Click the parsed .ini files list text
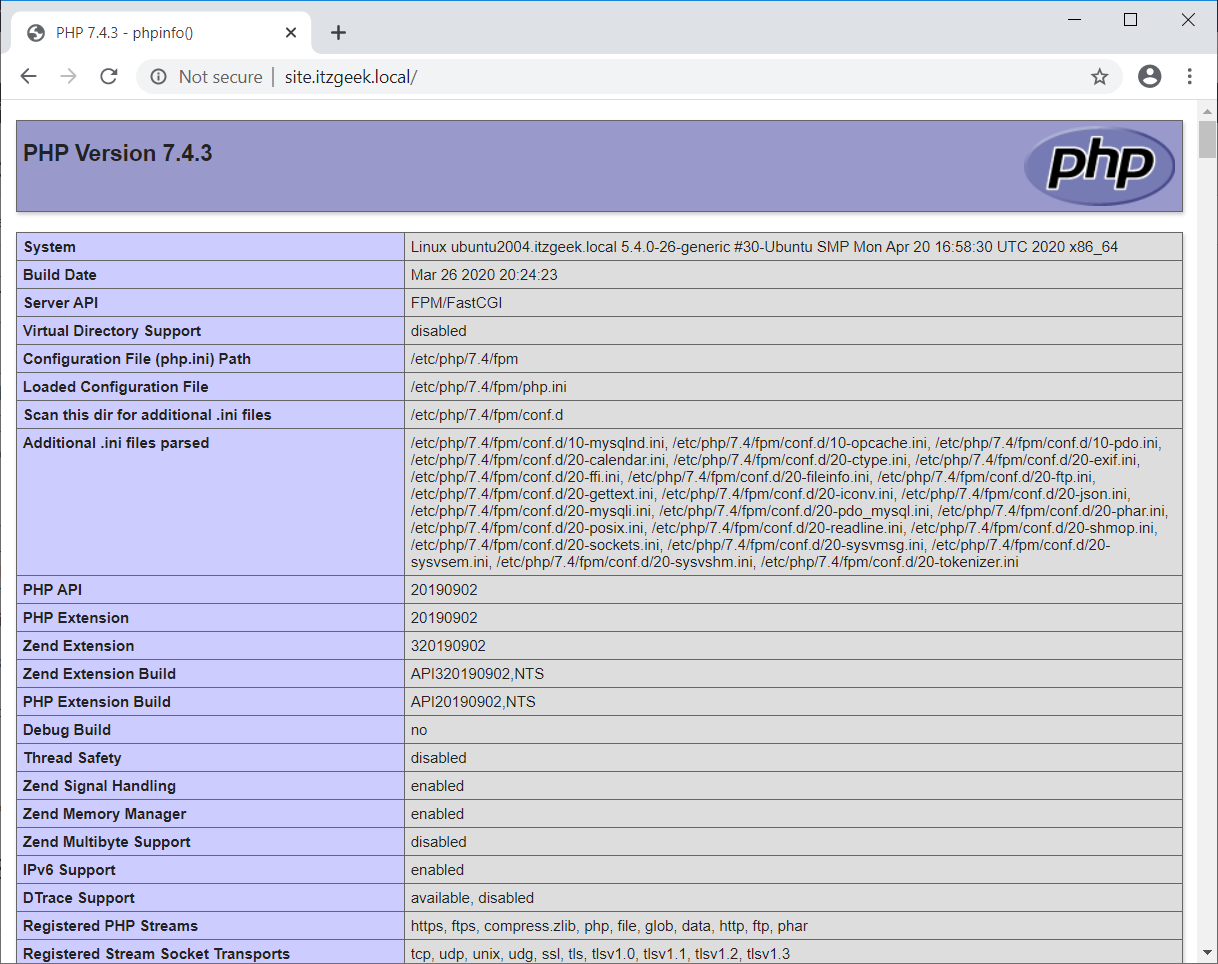The height and width of the screenshot is (964, 1218). 789,502
